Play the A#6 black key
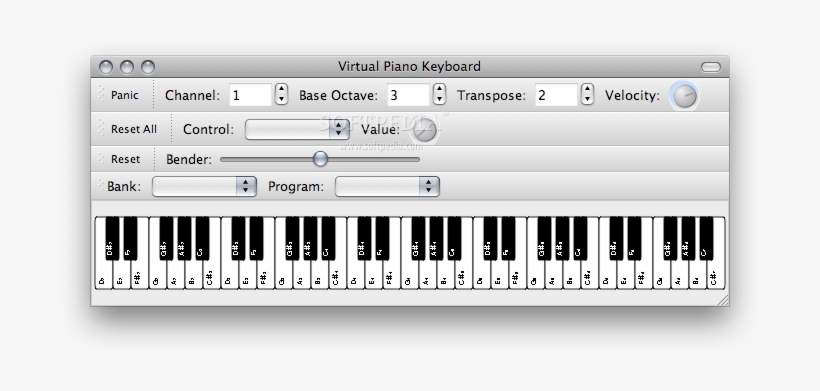 click(x=688, y=238)
